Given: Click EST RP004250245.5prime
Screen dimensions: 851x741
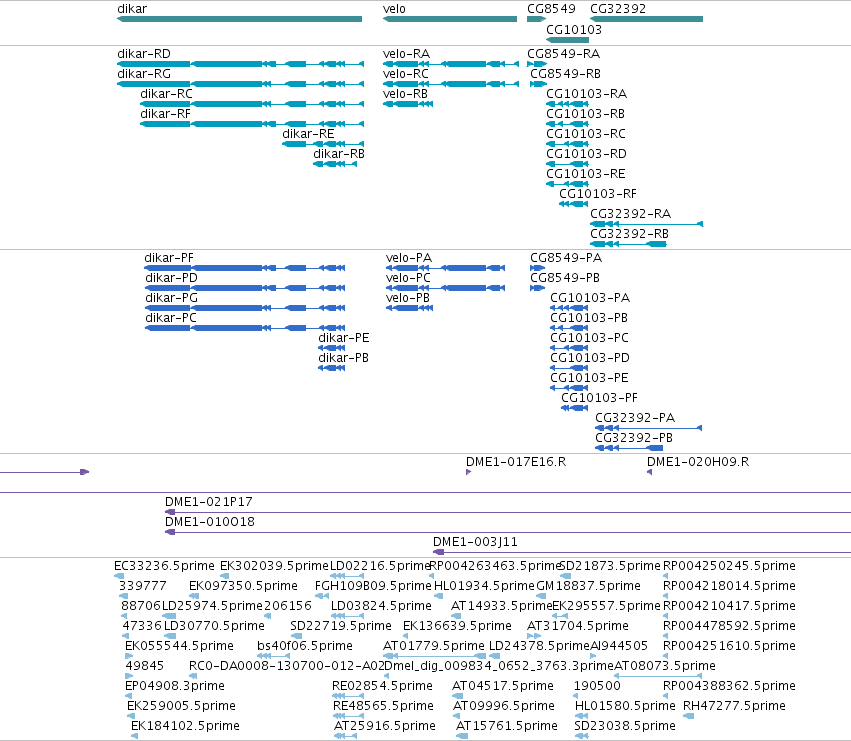Looking at the screenshot, I should pos(666,576).
